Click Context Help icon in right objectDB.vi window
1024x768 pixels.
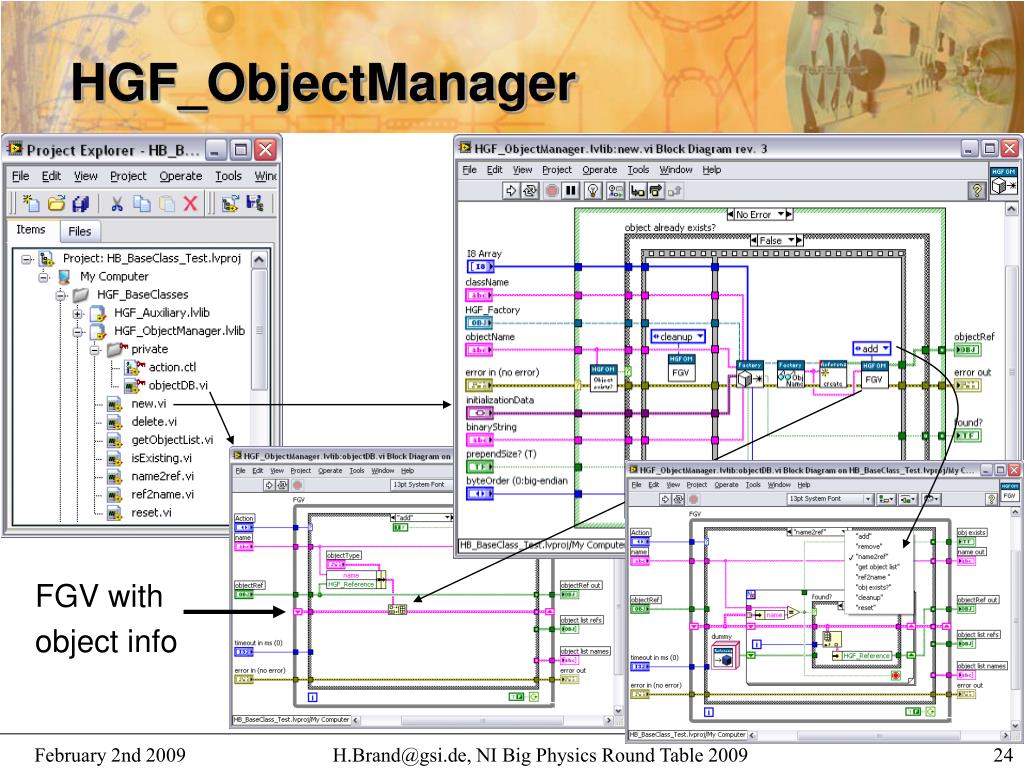[991, 499]
